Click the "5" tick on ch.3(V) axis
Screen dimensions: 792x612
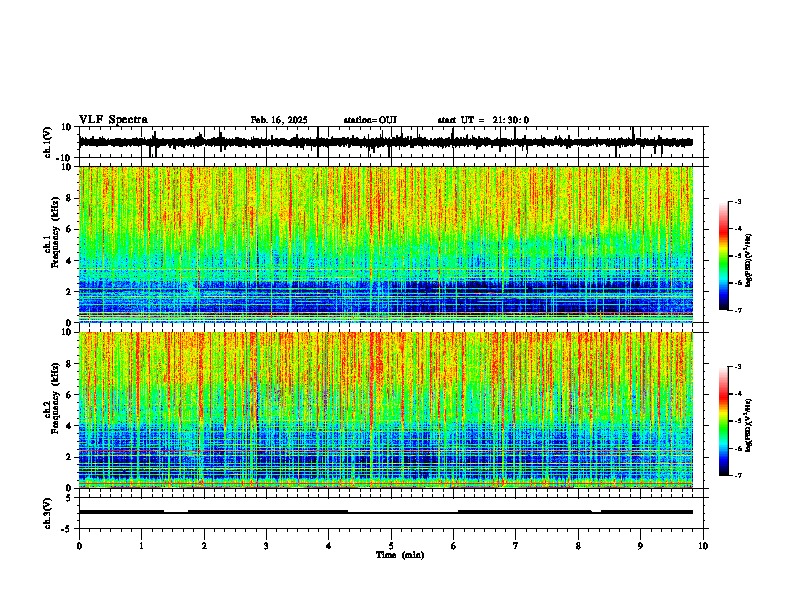(x=69, y=498)
